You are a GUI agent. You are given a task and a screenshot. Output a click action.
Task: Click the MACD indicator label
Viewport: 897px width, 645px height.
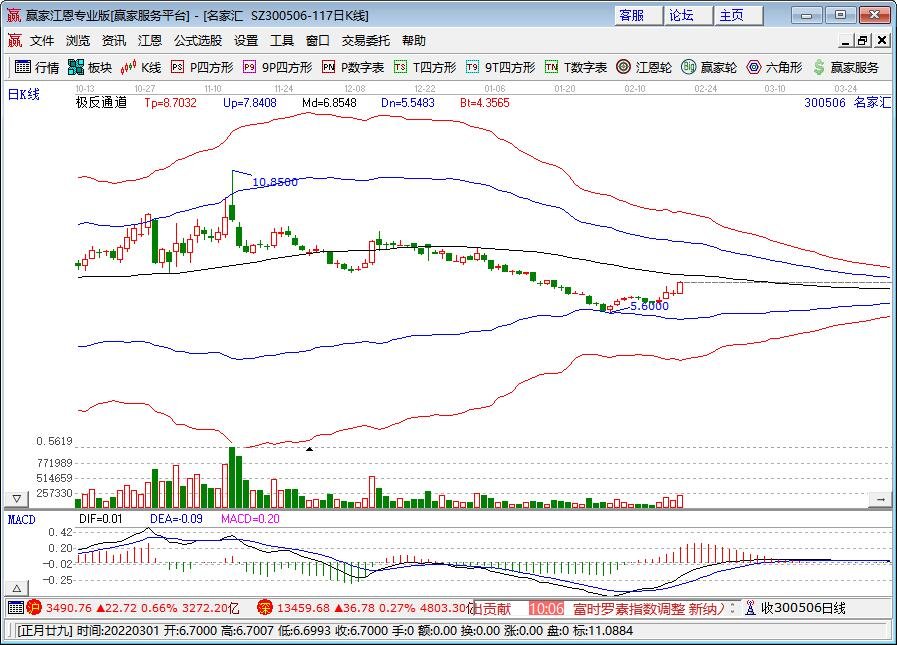[22, 520]
